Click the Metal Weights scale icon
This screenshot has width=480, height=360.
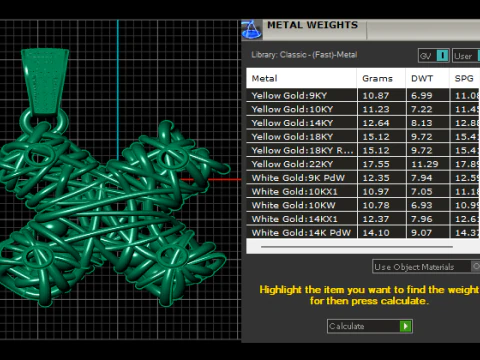point(252,29)
